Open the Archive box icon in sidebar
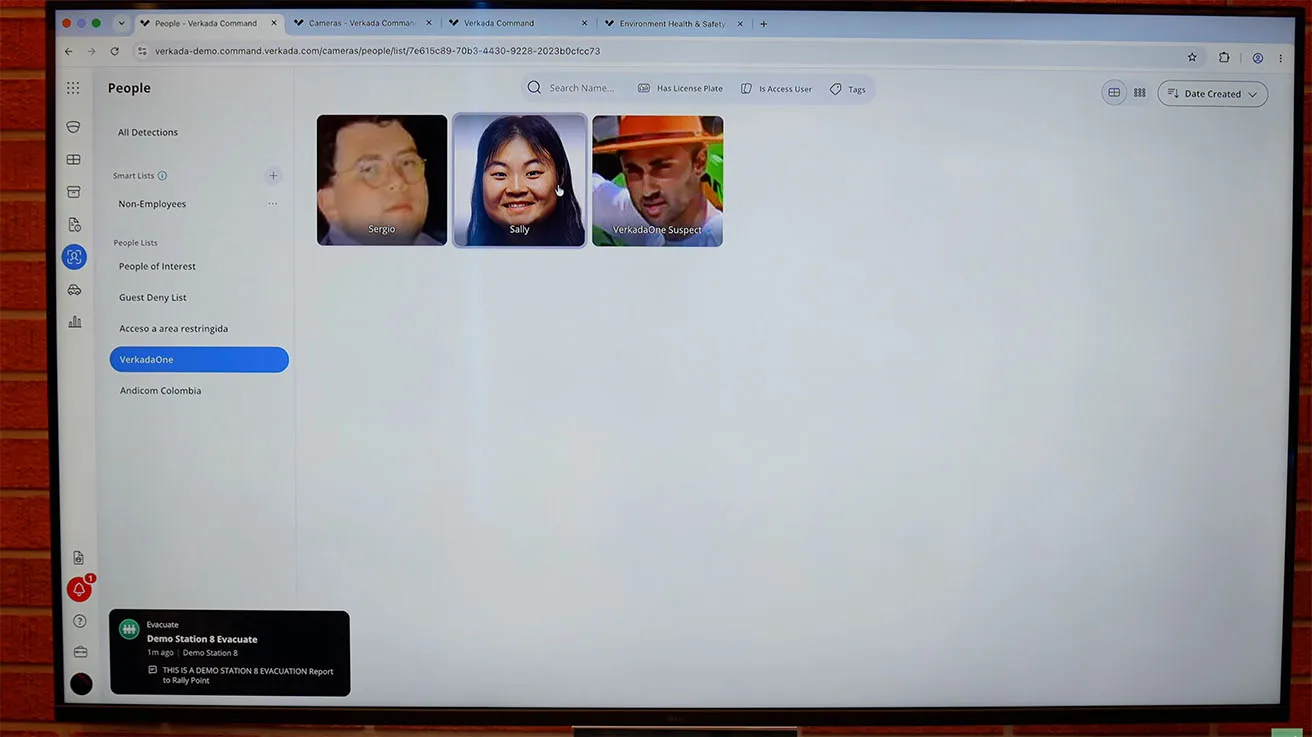 pos(73,191)
